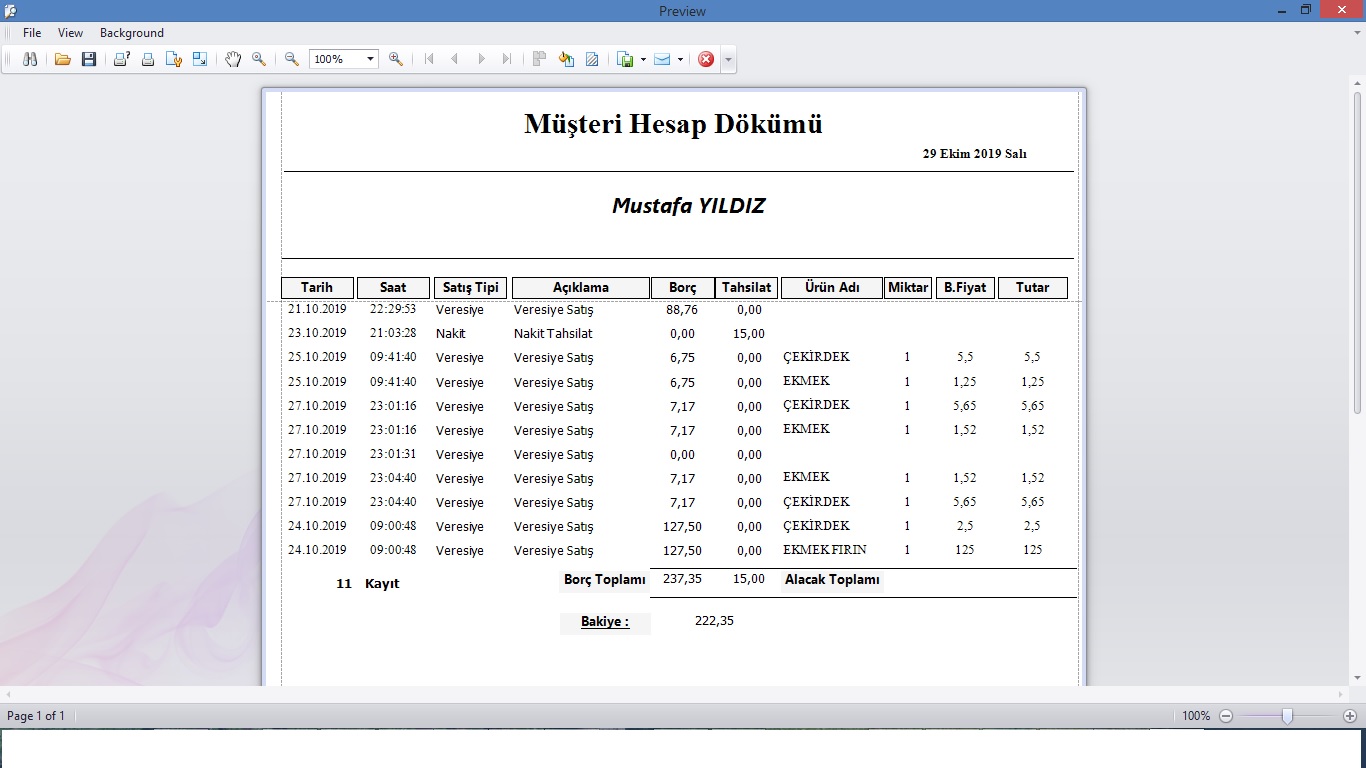Expand the Export Document dropdown arrow
Viewport: 1366px width, 768px height.
(x=643, y=59)
